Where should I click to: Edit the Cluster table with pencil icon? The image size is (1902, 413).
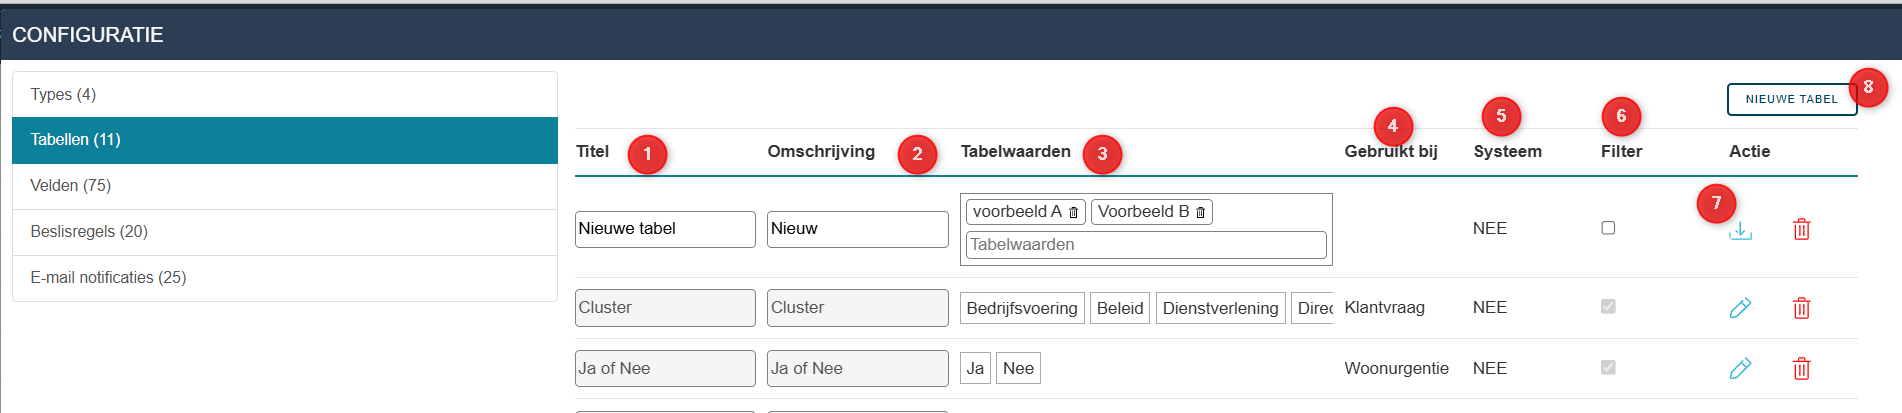(x=1740, y=308)
